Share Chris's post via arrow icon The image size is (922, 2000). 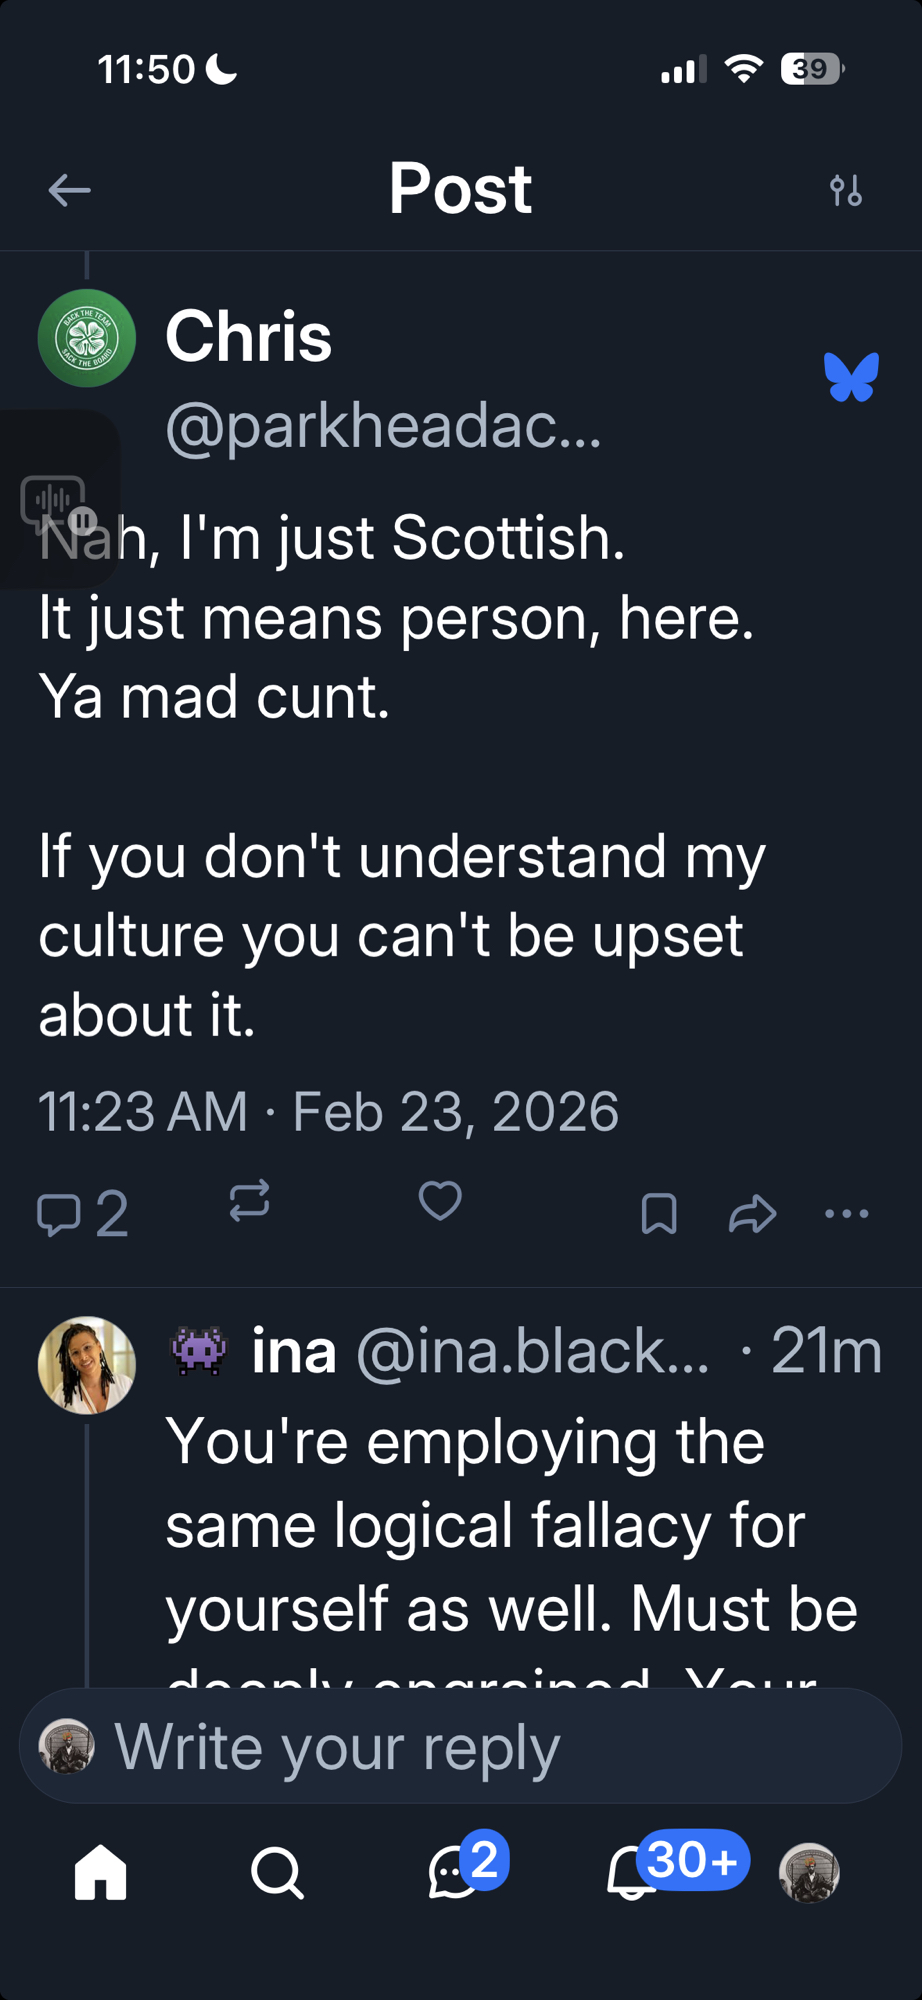pos(752,1214)
